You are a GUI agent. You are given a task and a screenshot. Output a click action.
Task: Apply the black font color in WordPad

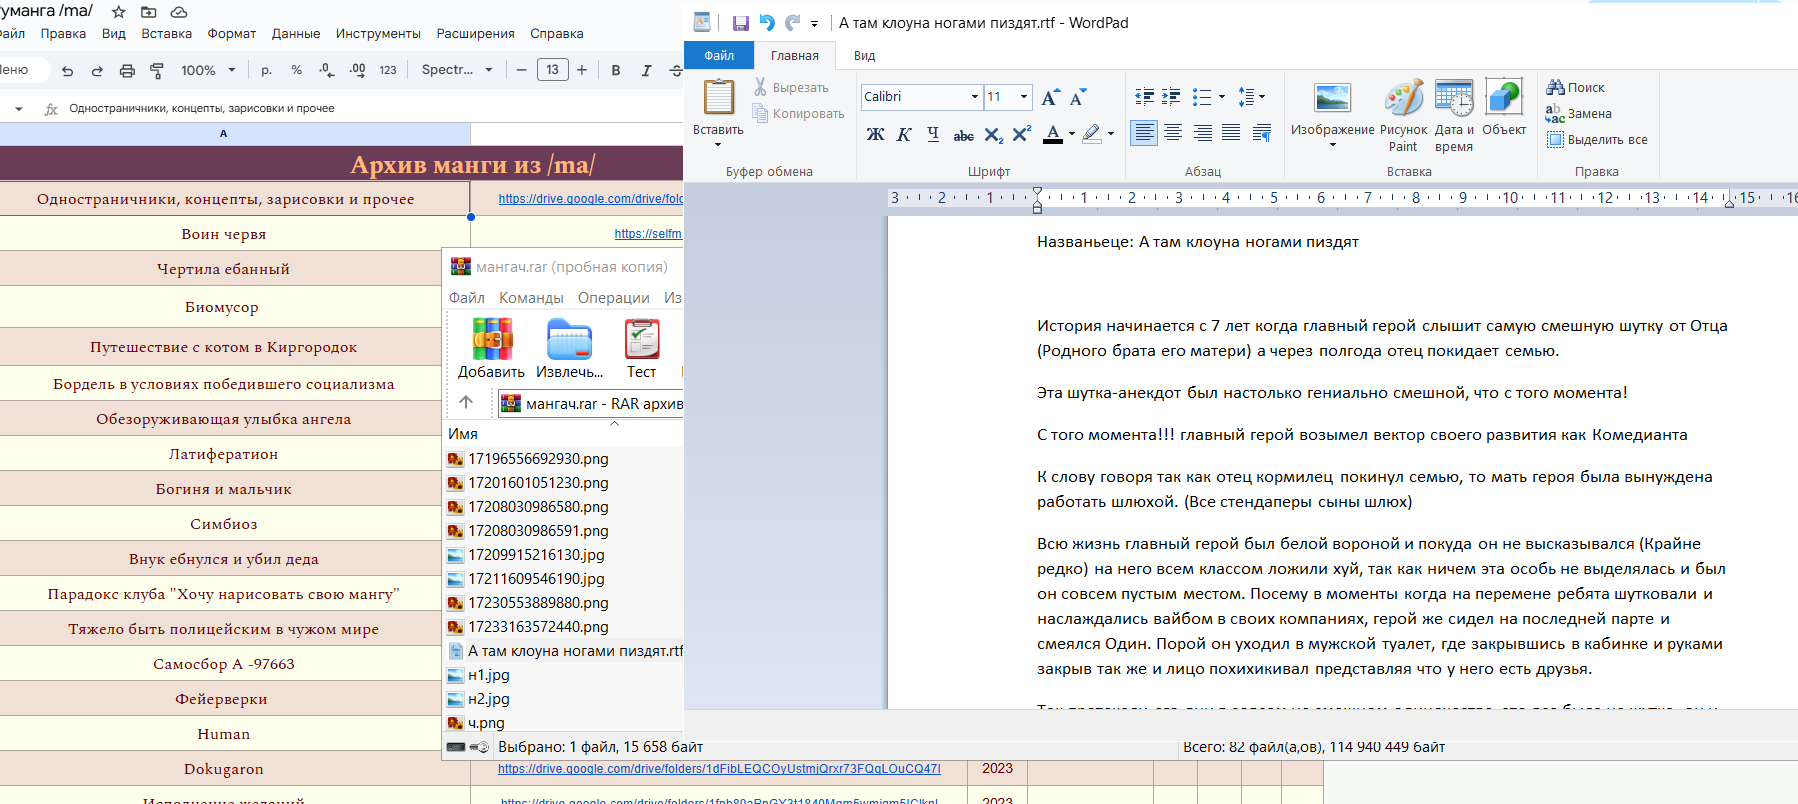click(1053, 134)
